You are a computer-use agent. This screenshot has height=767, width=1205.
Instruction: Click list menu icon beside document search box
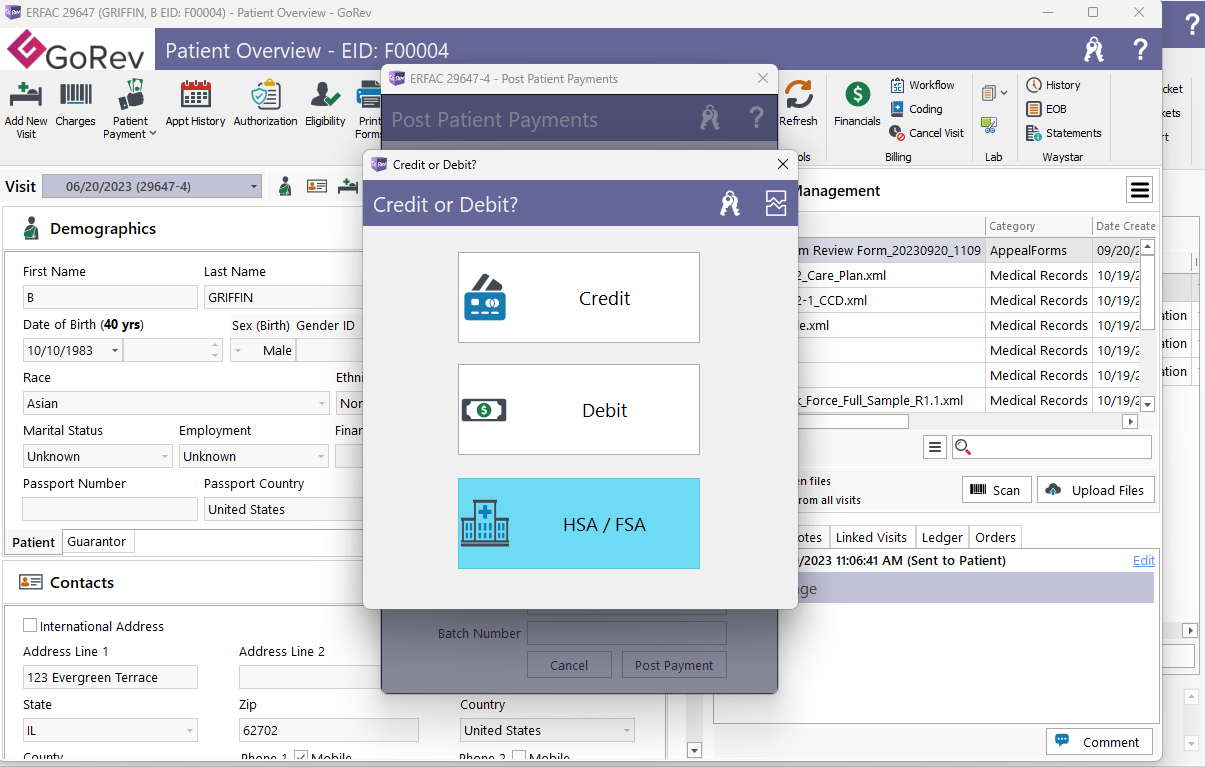935,447
